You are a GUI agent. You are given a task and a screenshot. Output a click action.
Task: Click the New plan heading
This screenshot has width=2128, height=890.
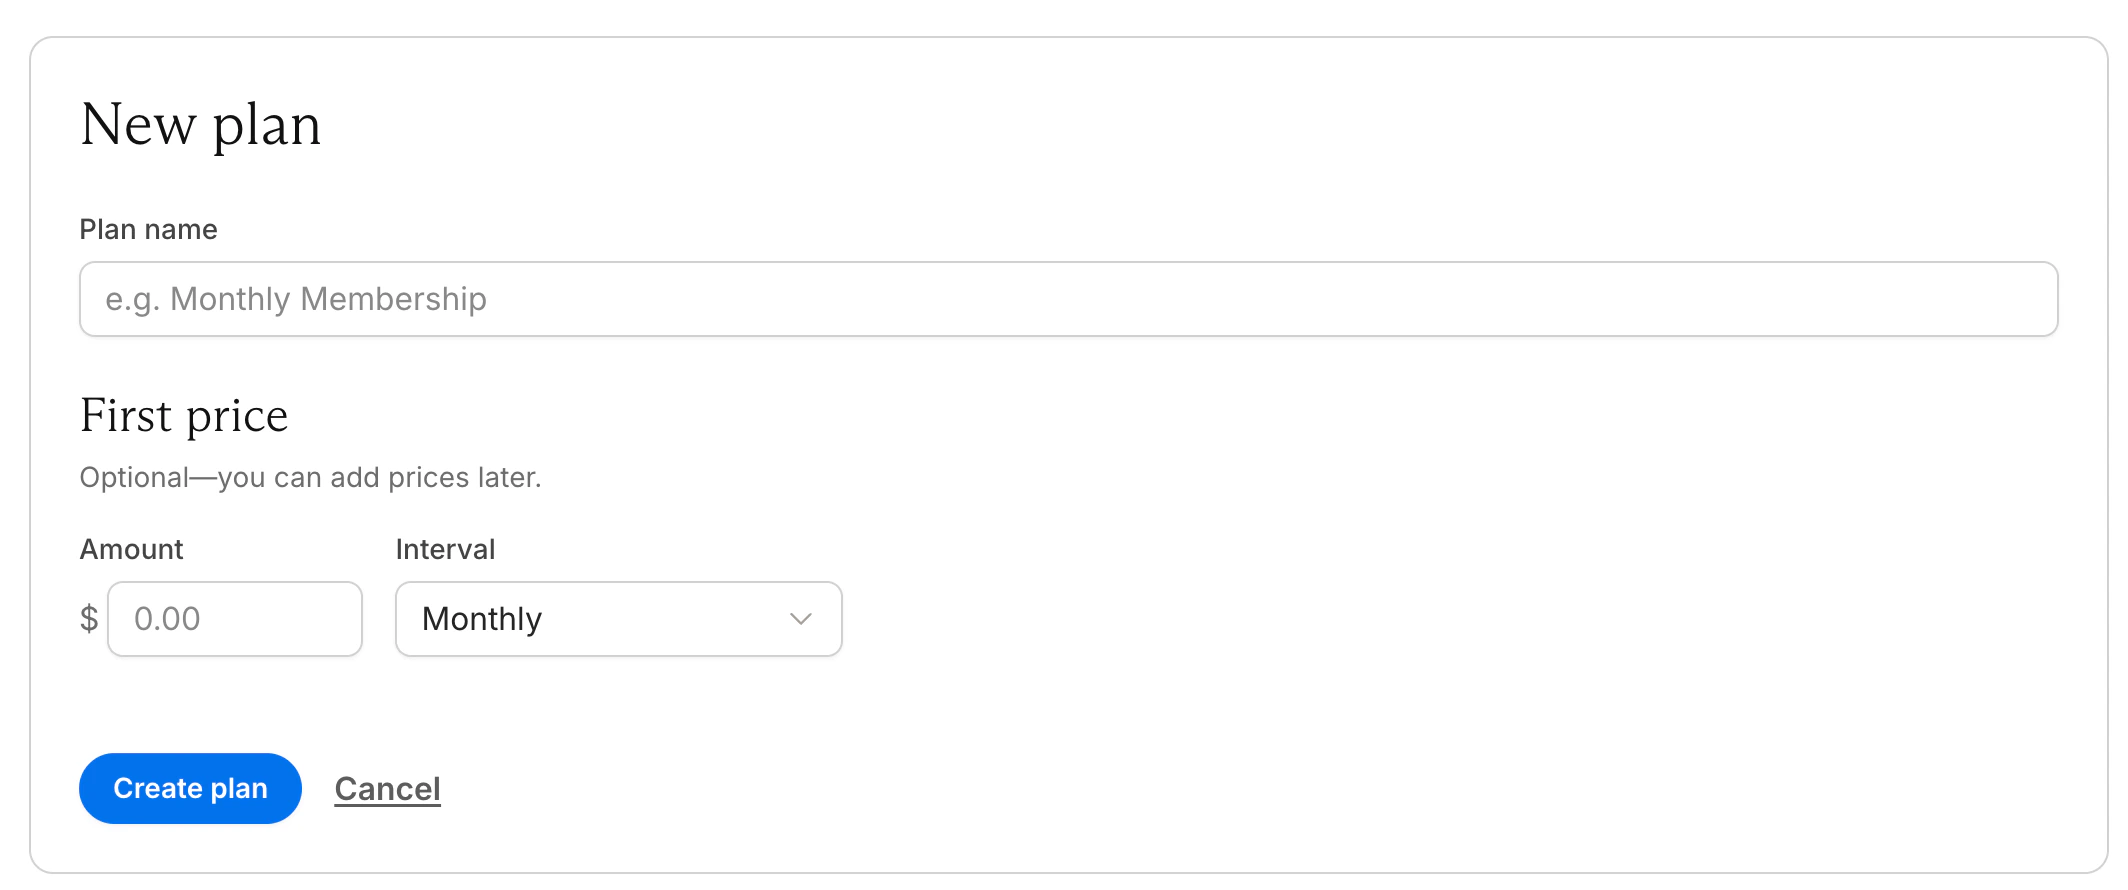200,124
